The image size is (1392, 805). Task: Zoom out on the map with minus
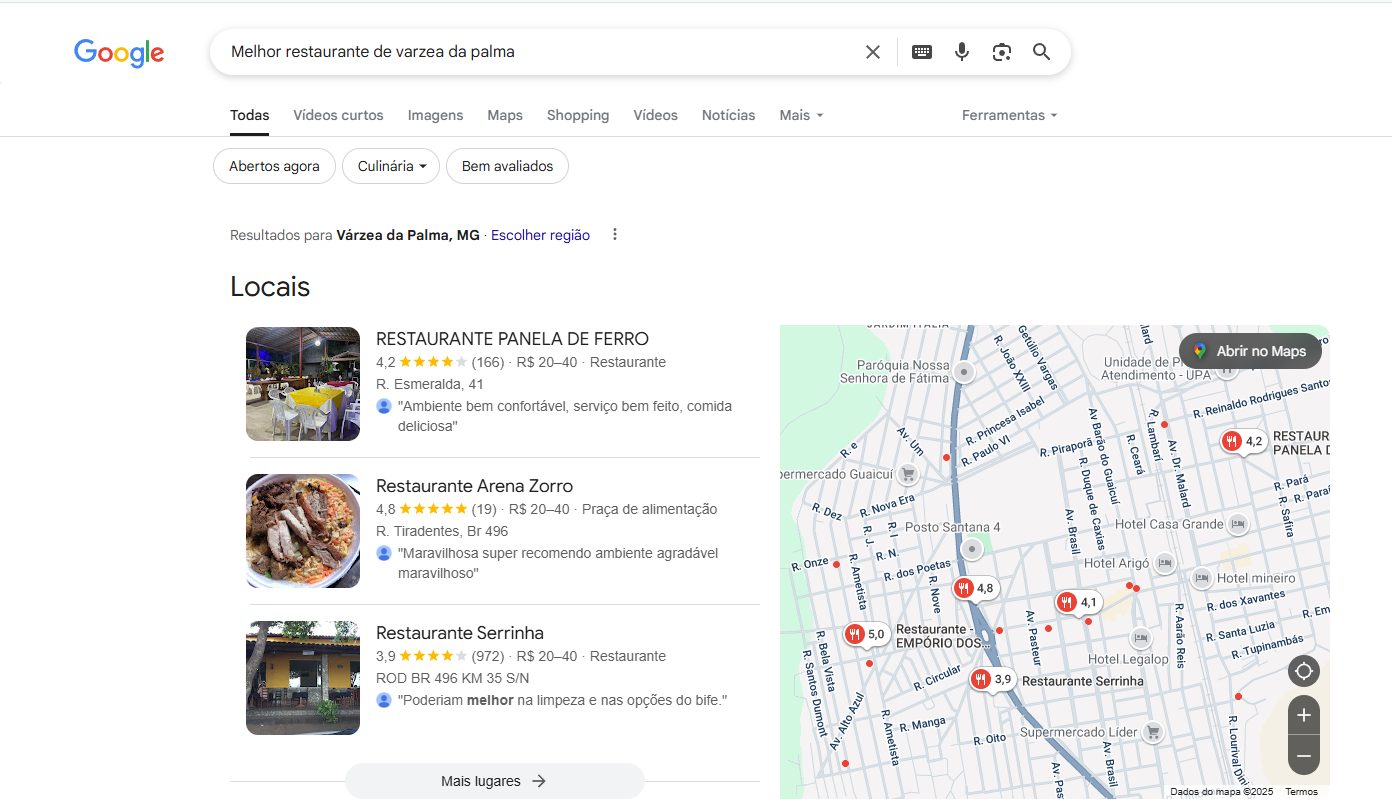coord(1304,755)
